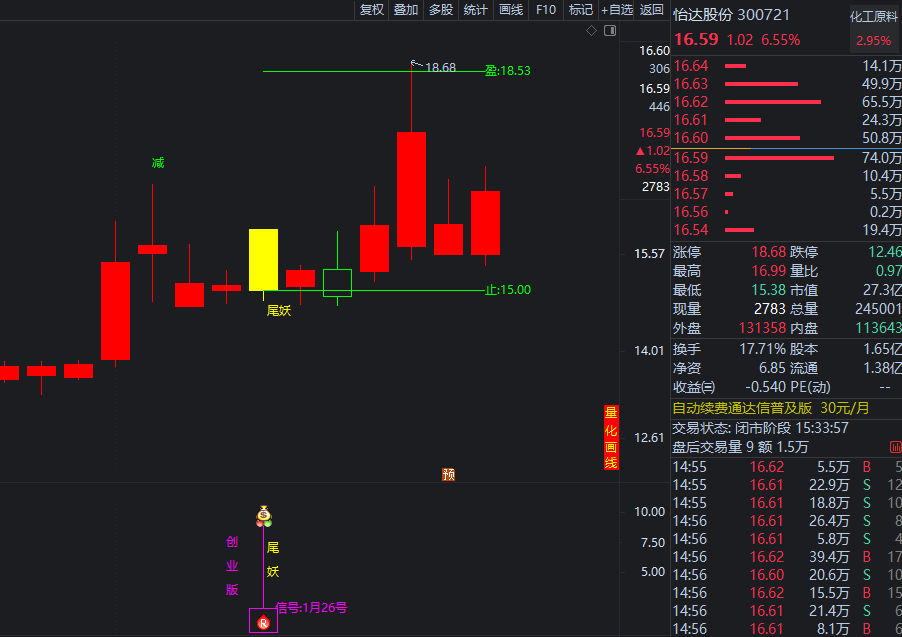
Task: Open F10 company information
Action: tap(545, 10)
